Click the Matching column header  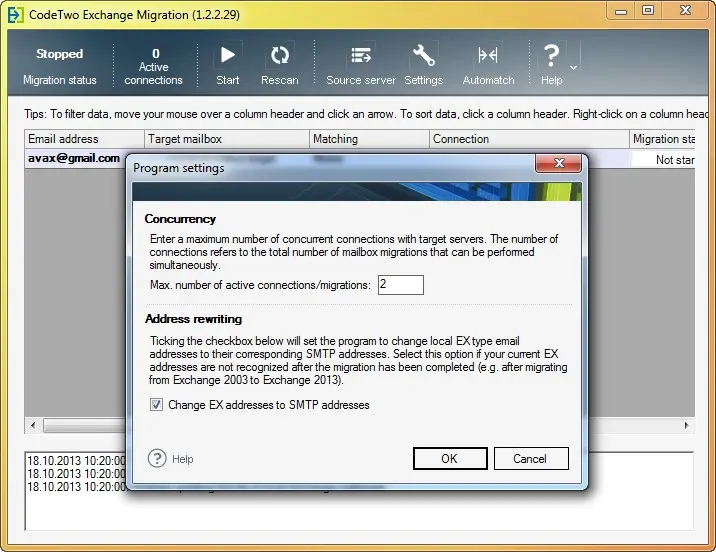369,139
